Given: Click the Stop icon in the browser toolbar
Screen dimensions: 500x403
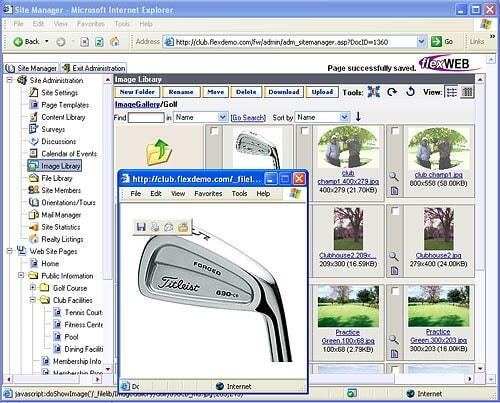Looking at the screenshot, I should (85, 42).
